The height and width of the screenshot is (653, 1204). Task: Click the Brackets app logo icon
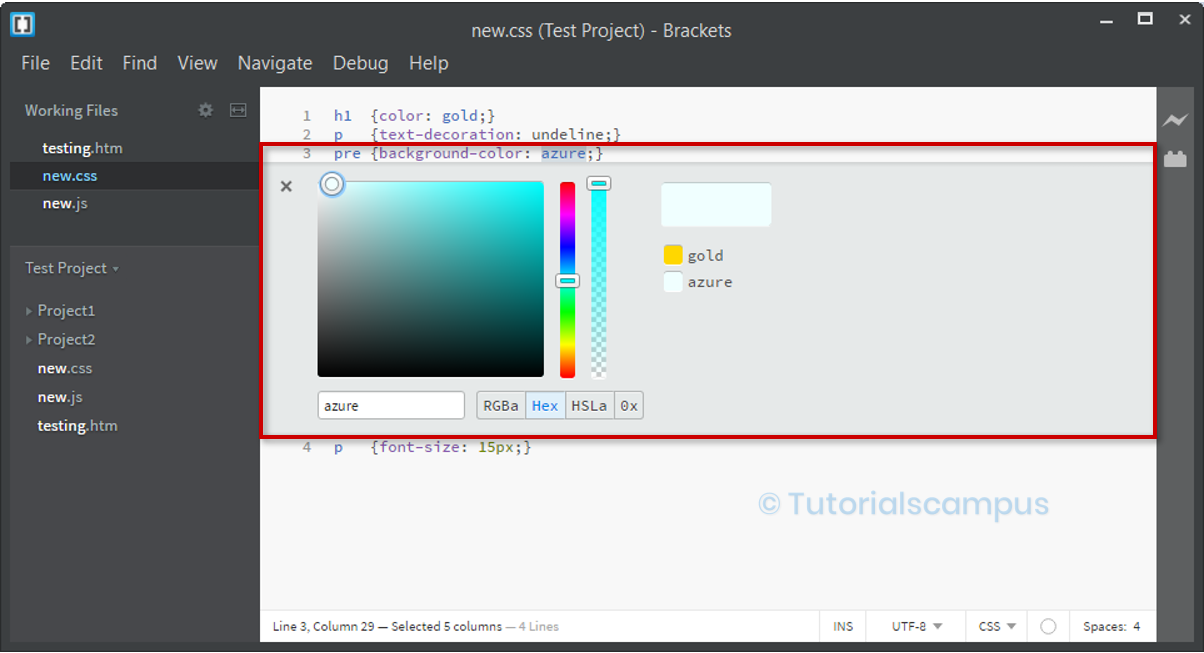click(22, 24)
